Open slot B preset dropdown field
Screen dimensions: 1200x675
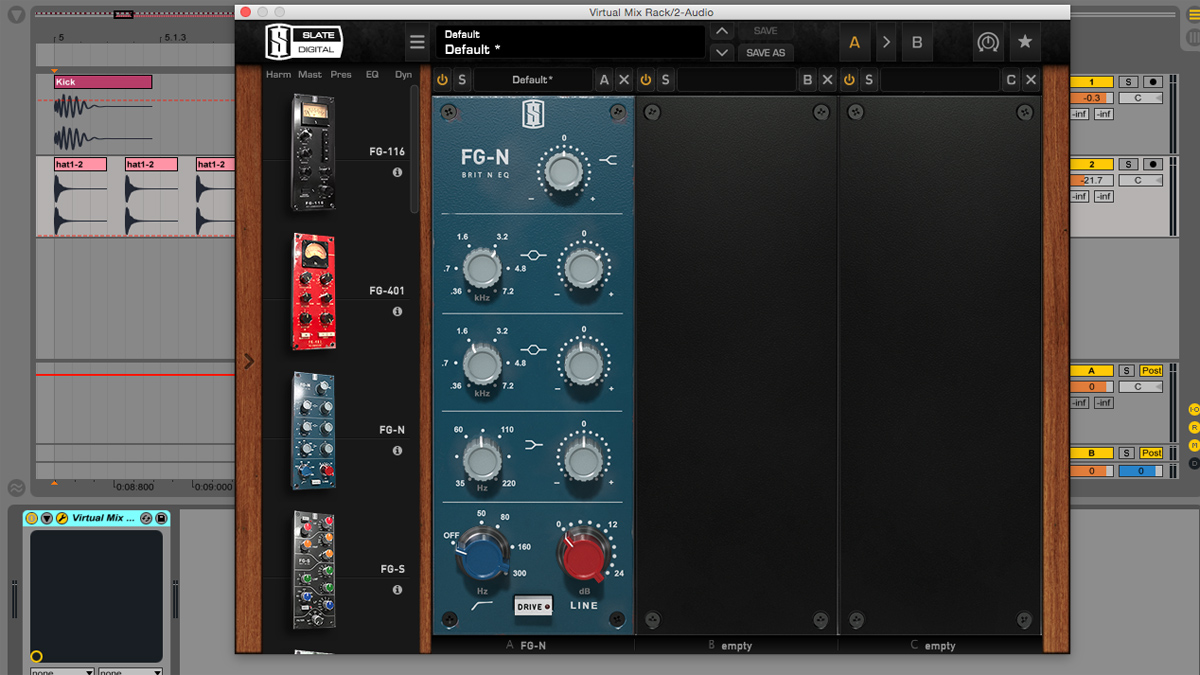click(737, 80)
